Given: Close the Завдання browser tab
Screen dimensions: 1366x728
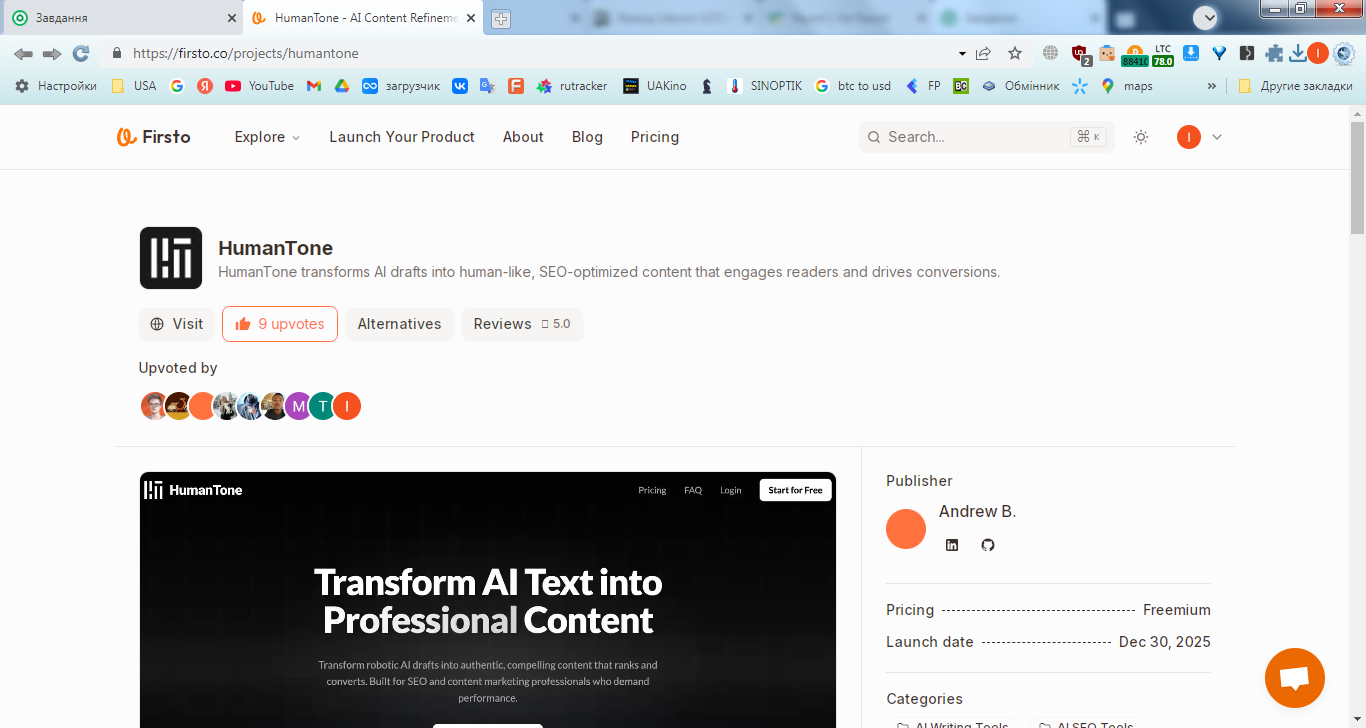Looking at the screenshot, I should click(x=232, y=18).
